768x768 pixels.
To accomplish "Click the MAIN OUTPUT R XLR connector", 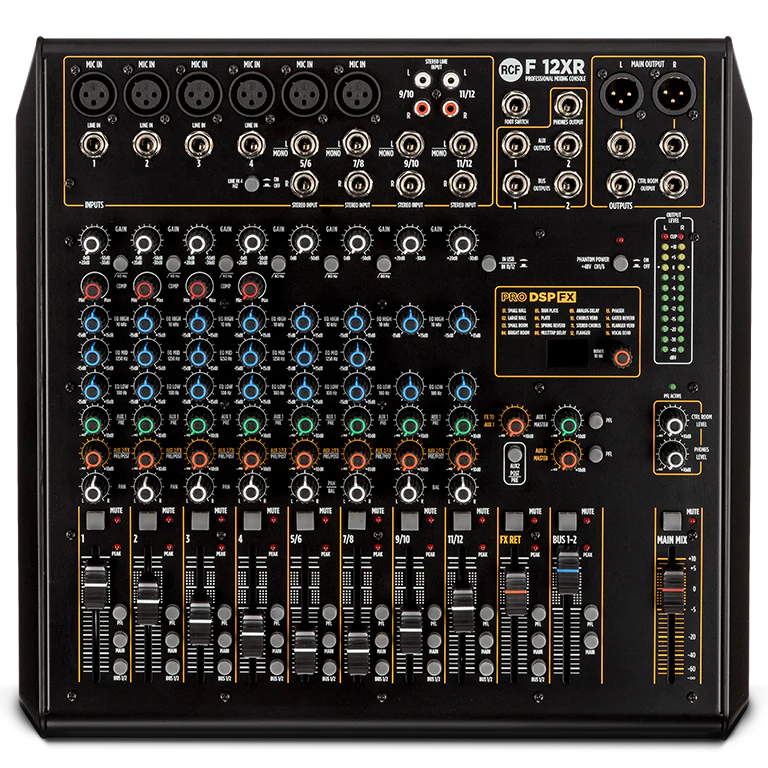I will (x=674, y=94).
